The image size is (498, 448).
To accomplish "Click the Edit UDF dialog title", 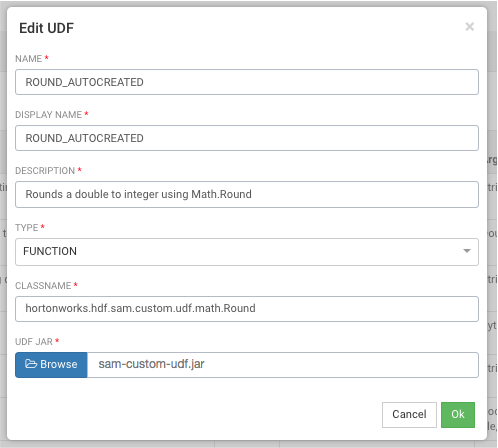I will point(46,28).
